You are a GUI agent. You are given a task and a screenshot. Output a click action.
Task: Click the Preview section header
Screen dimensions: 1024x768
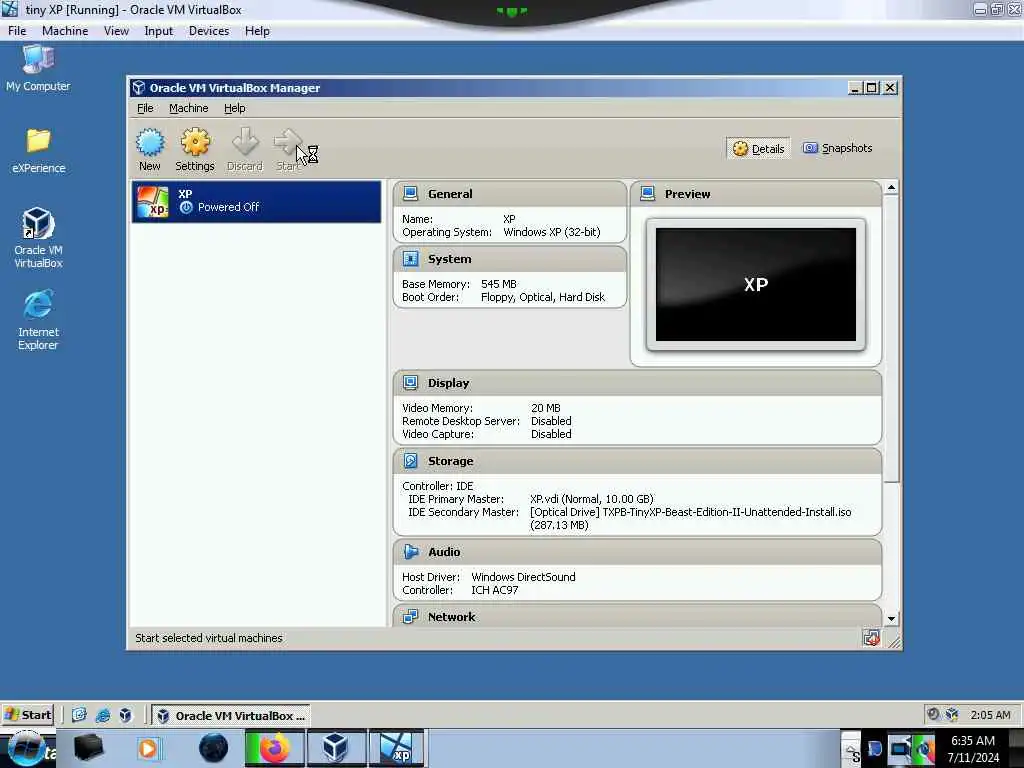coord(756,194)
